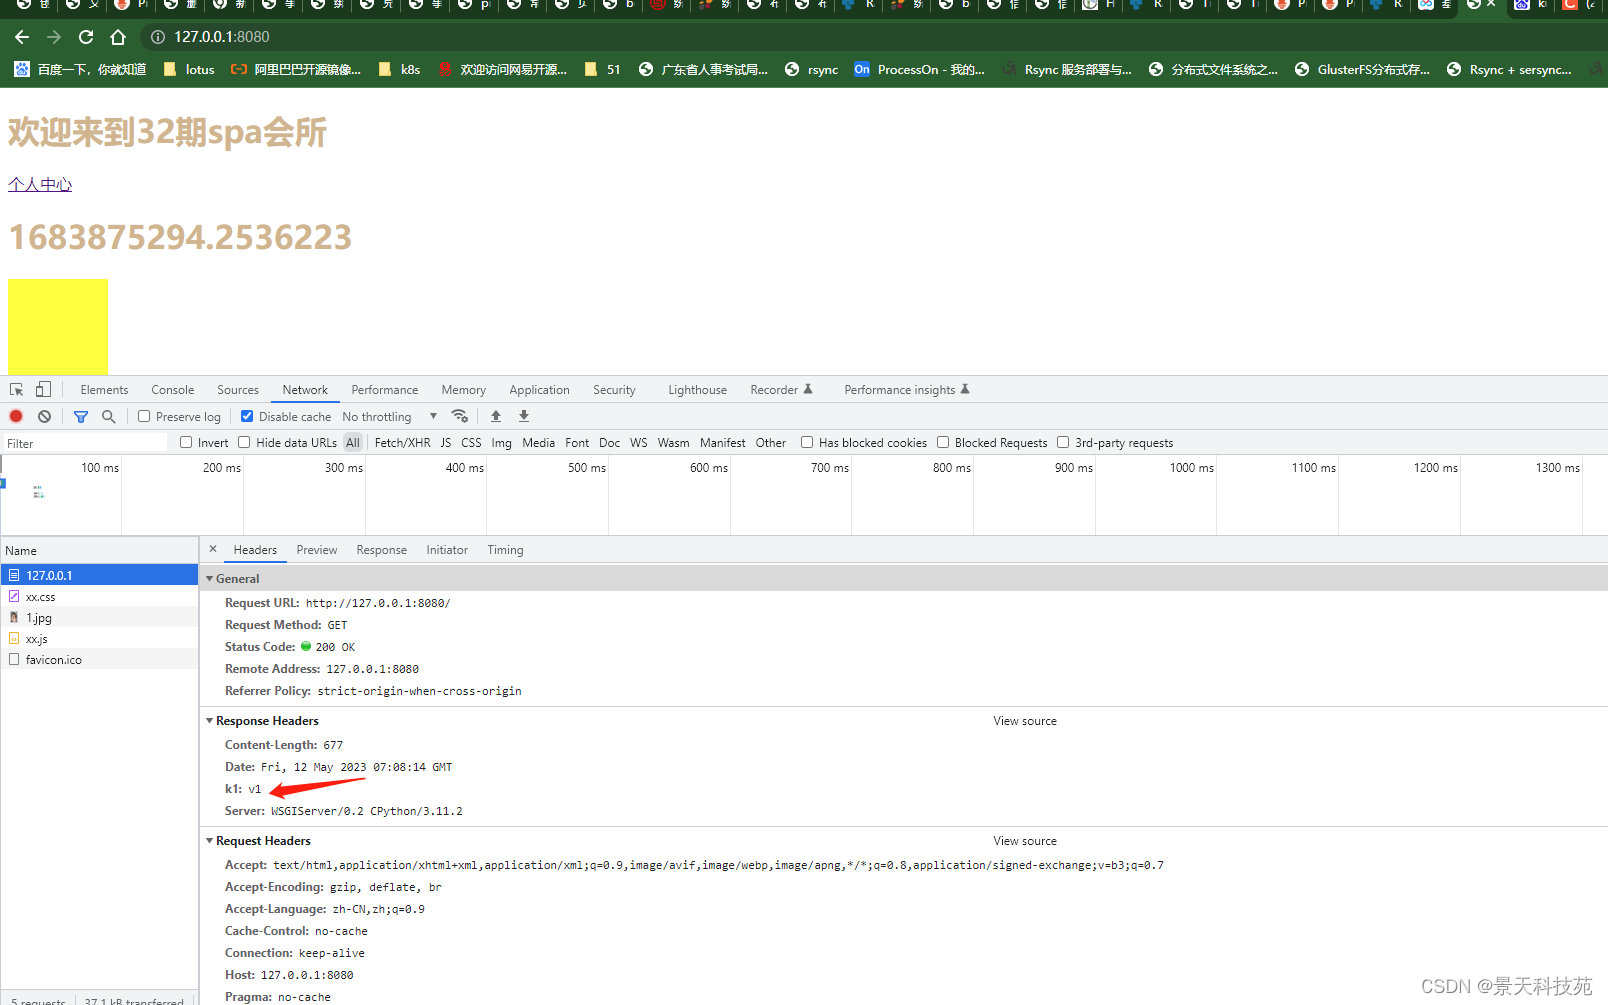
Task: Show All request types
Action: pos(353,442)
